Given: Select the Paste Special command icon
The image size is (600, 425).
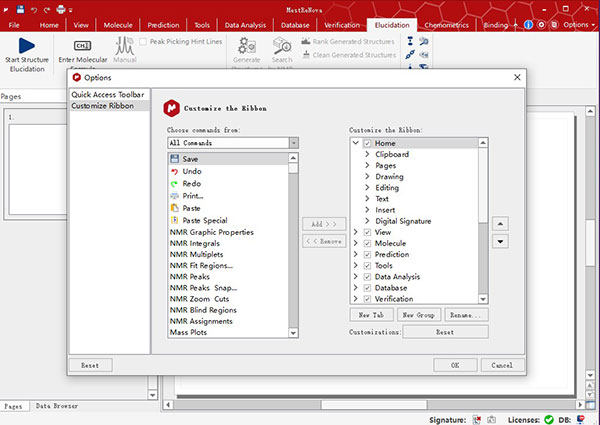Looking at the screenshot, I should click(x=175, y=220).
